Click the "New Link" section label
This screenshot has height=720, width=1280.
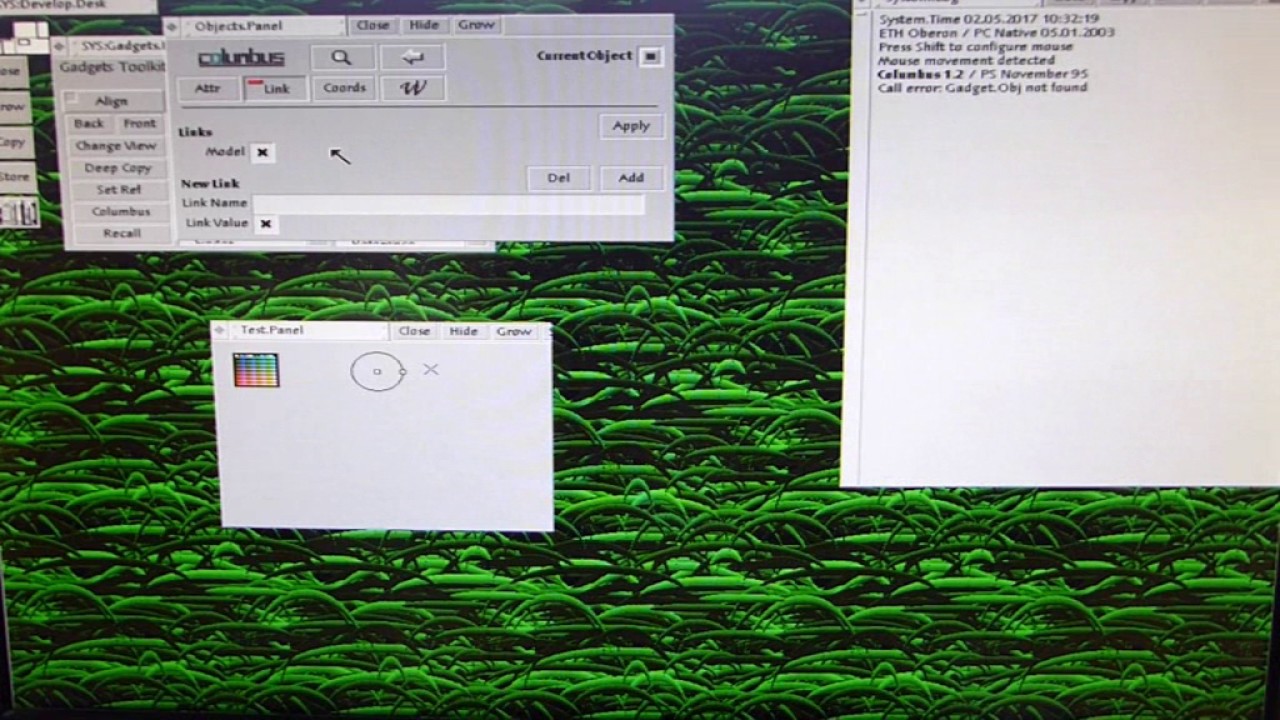tap(209, 184)
